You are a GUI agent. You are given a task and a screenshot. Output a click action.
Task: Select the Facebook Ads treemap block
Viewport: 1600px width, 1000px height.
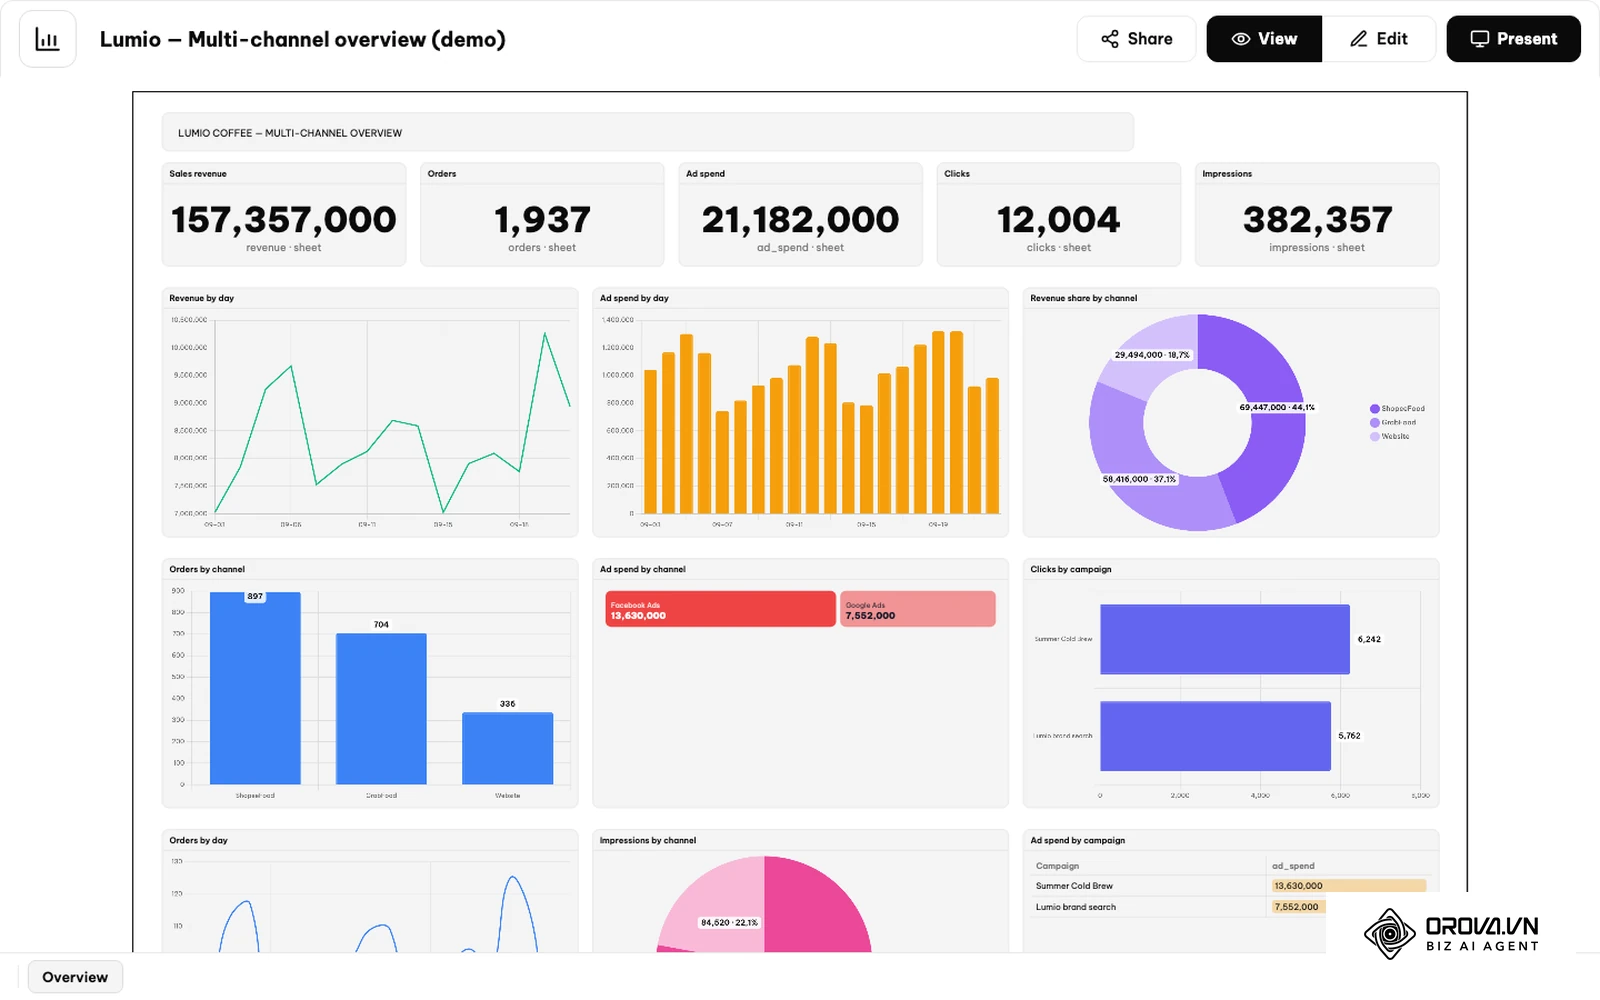[x=720, y=609]
